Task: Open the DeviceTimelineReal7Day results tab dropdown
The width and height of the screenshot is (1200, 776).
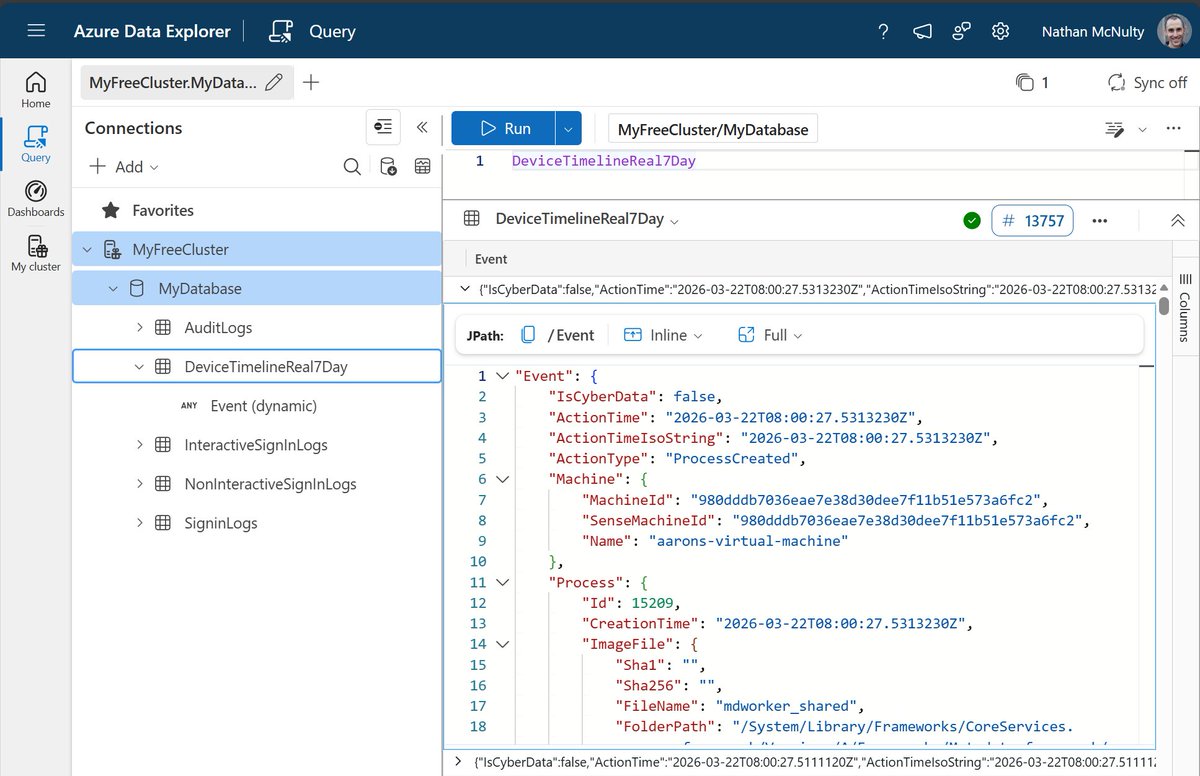Action: click(674, 220)
